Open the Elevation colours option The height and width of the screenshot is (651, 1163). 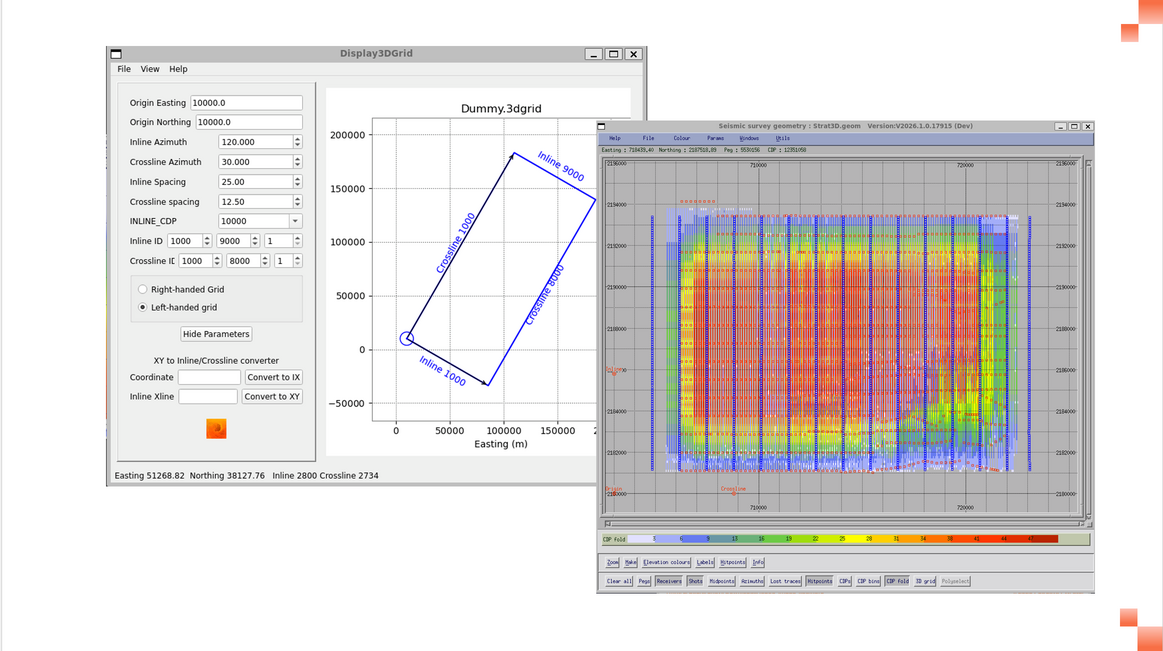click(x=666, y=563)
